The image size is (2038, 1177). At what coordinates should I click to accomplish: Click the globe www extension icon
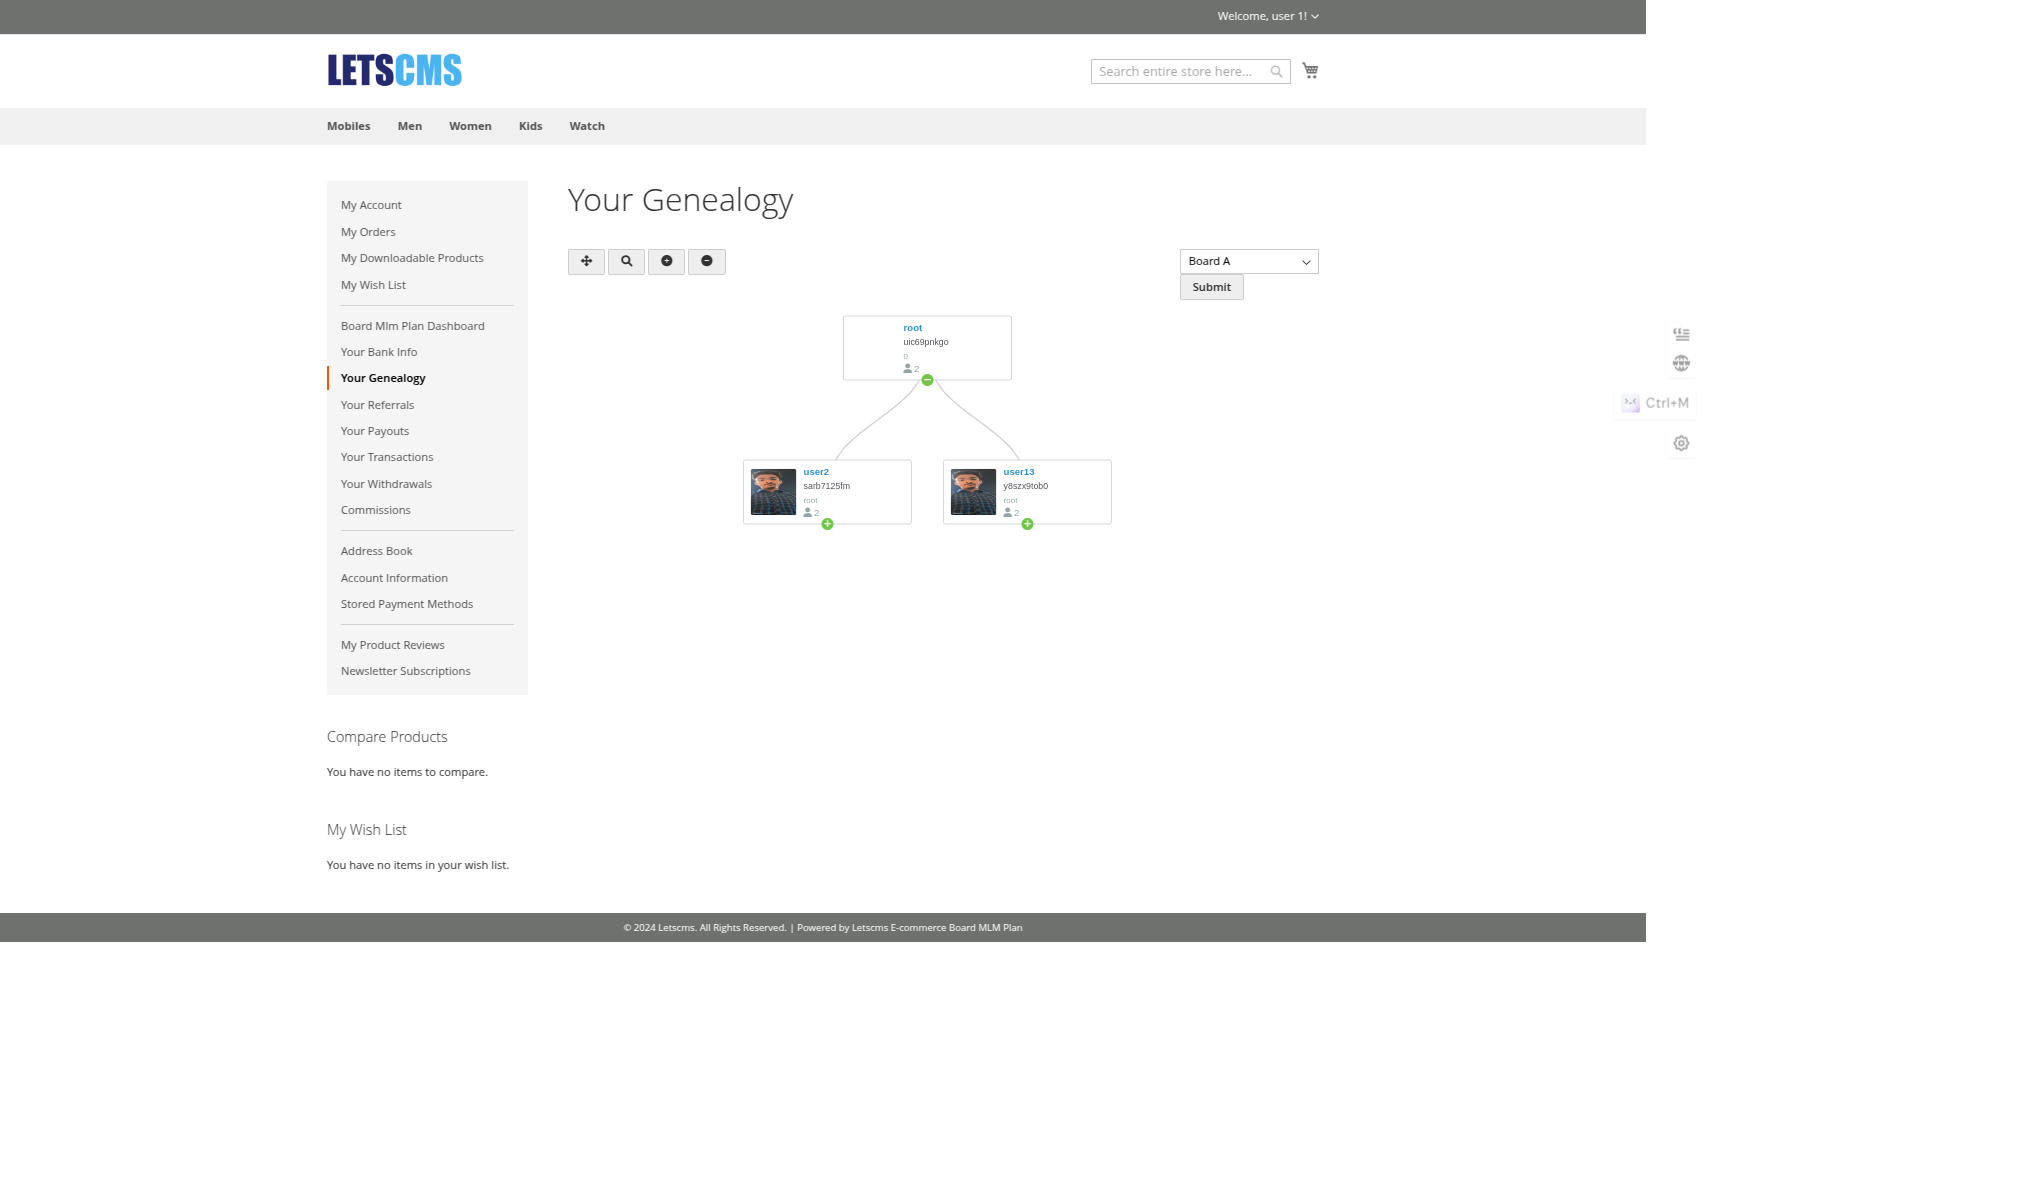pos(1681,363)
